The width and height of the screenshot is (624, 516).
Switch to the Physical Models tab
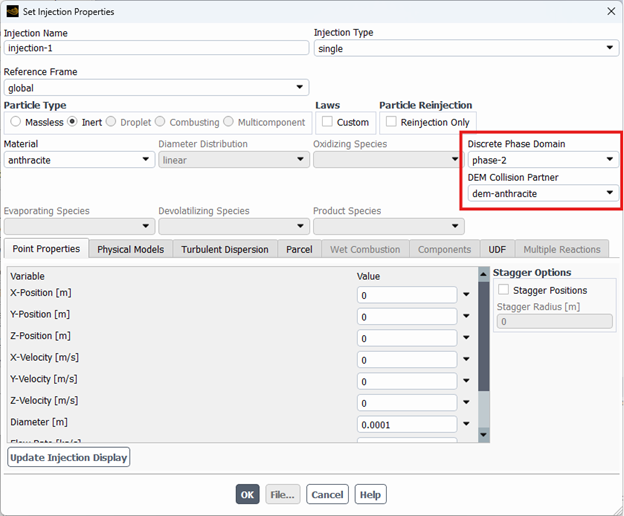[132, 250]
